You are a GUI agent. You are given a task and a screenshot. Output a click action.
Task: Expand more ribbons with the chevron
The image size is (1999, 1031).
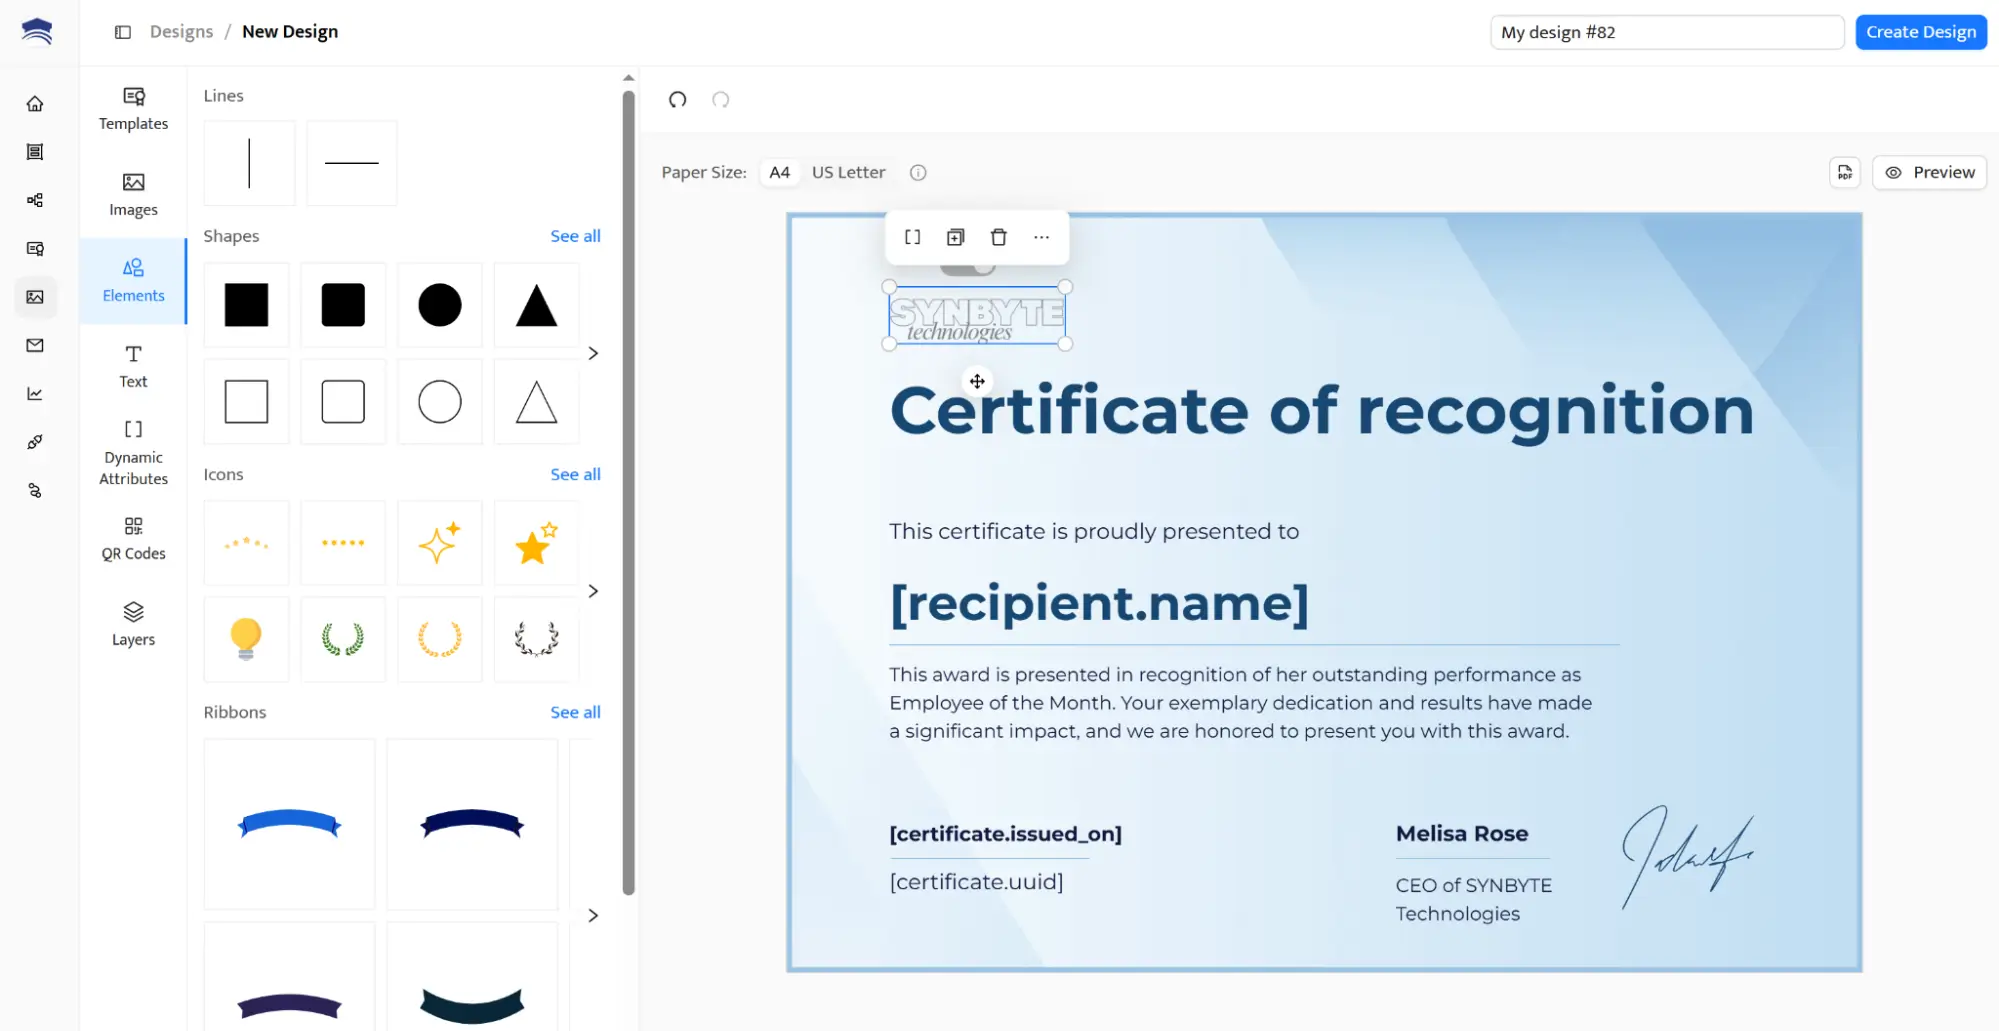tap(592, 915)
